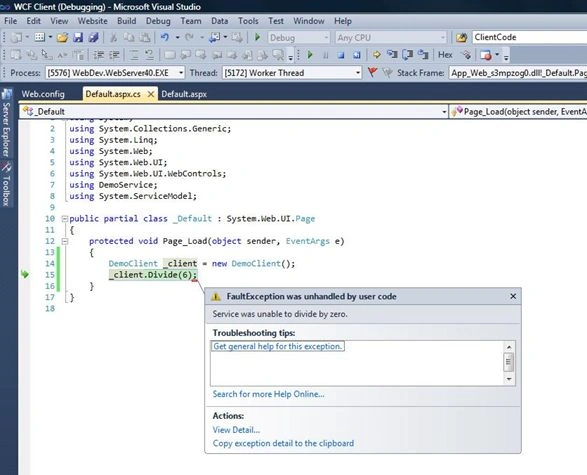The image size is (587, 475).
Task: Toggle Hex display mode
Action: pyautogui.click(x=445, y=55)
